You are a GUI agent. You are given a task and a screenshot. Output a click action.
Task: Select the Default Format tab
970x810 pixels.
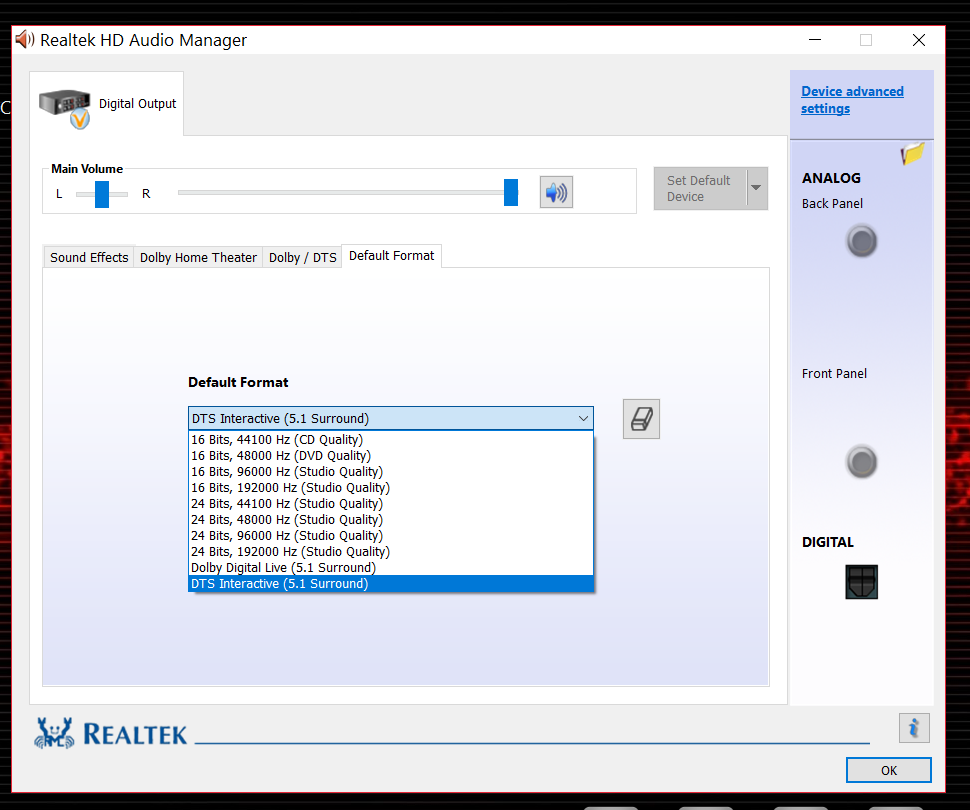(392, 256)
